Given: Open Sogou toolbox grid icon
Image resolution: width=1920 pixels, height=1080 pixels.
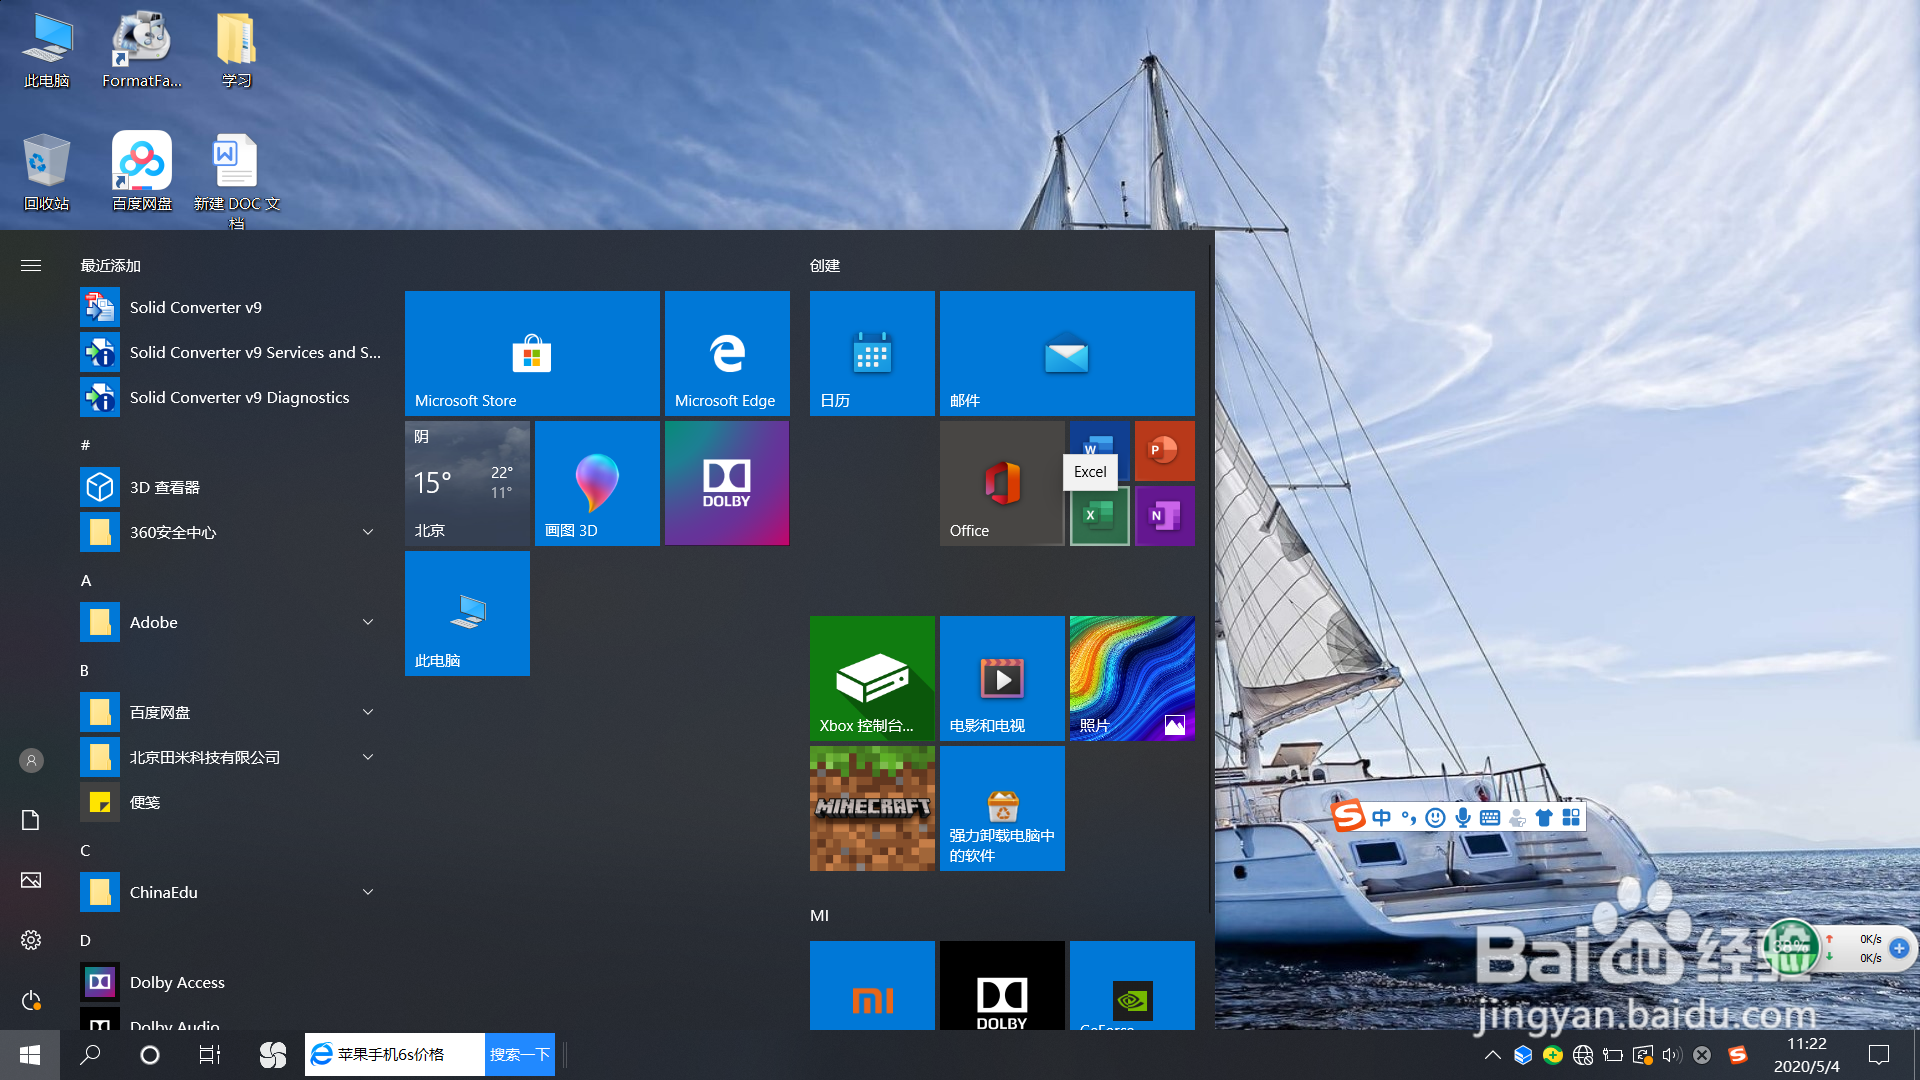Looking at the screenshot, I should (x=1571, y=818).
